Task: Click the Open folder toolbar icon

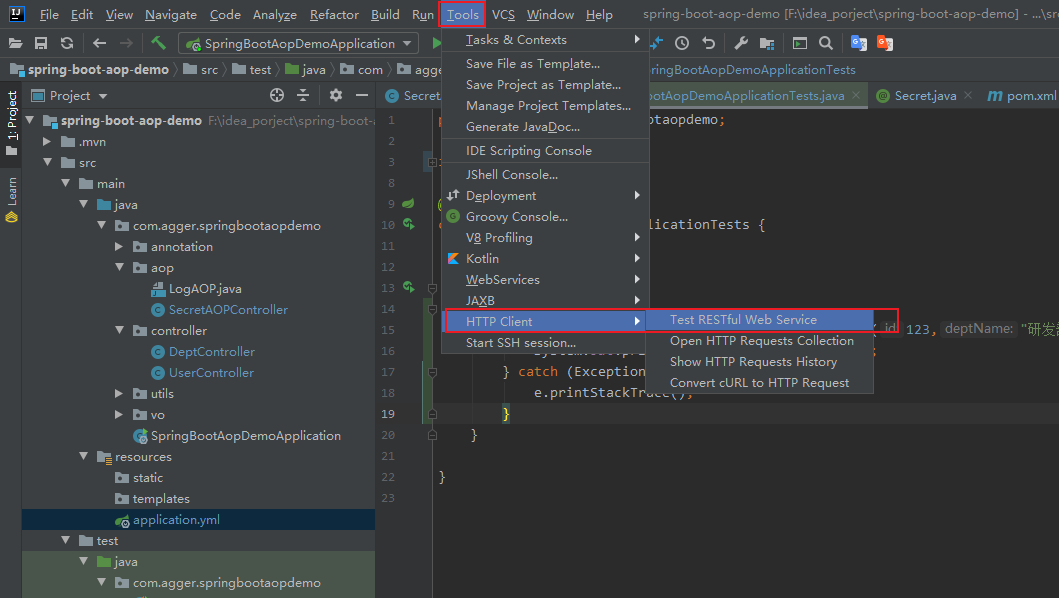Action: [16, 43]
